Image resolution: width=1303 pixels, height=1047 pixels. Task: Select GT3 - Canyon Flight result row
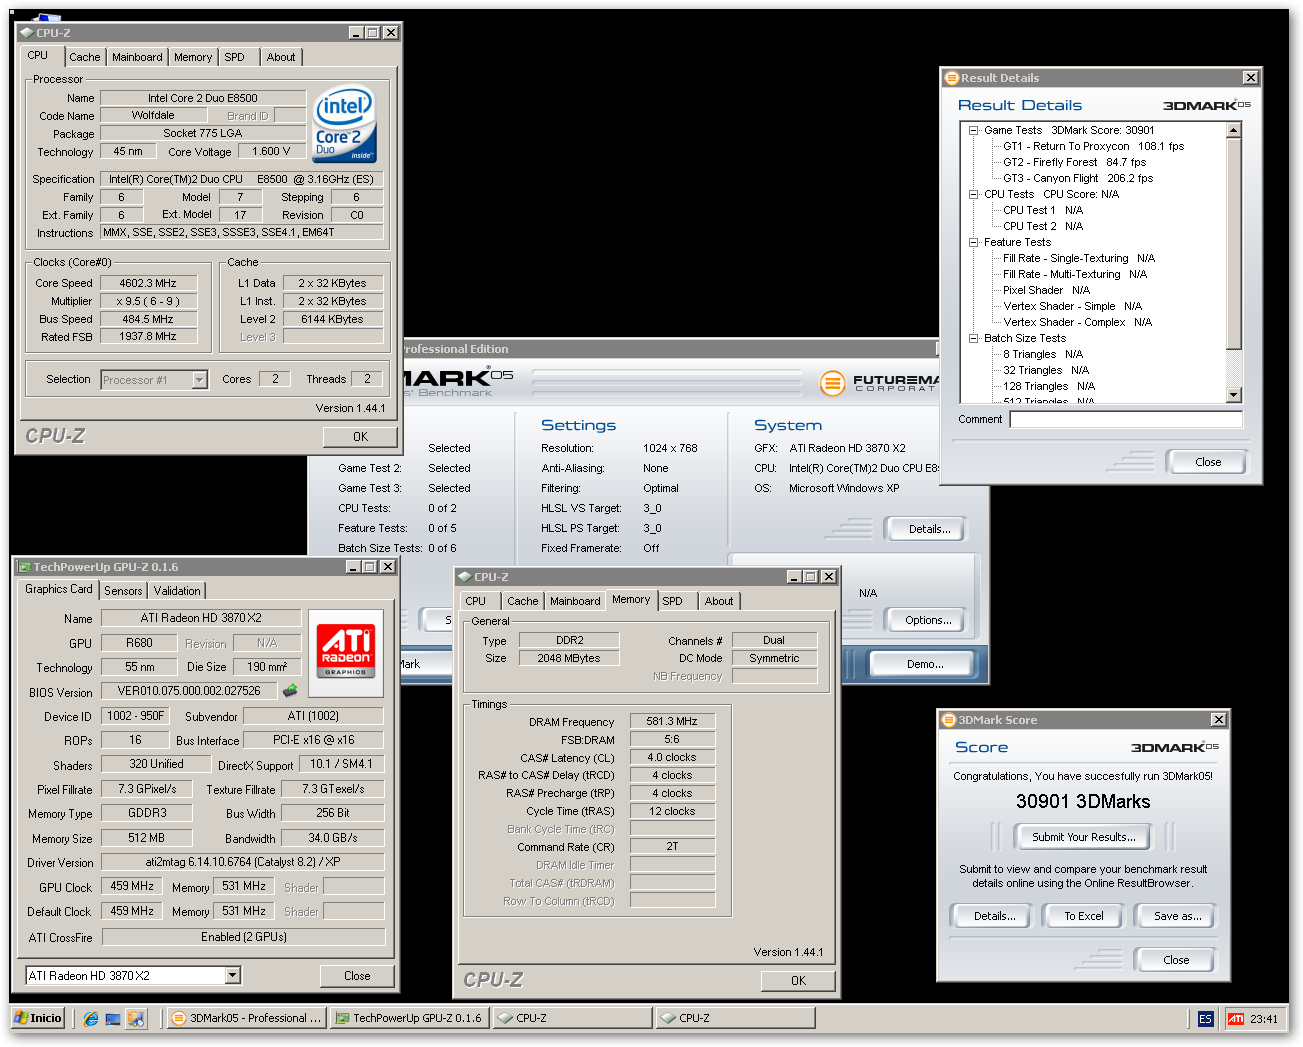pyautogui.click(x=1078, y=178)
